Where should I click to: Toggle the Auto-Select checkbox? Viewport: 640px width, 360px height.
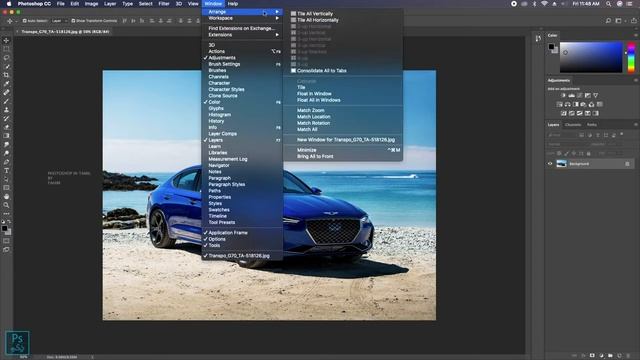coord(24,21)
